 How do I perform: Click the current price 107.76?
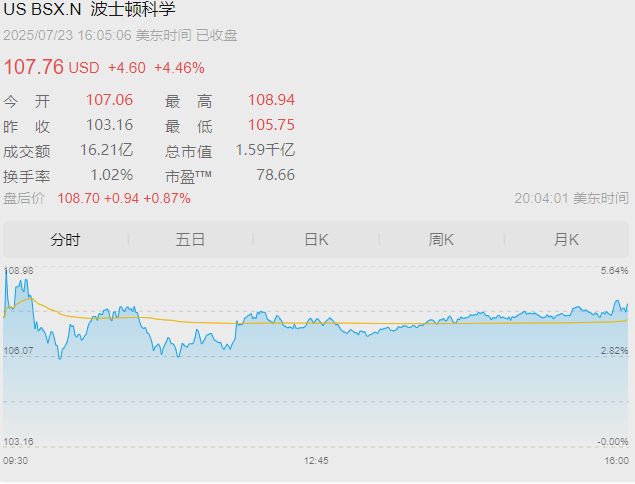(x=34, y=67)
